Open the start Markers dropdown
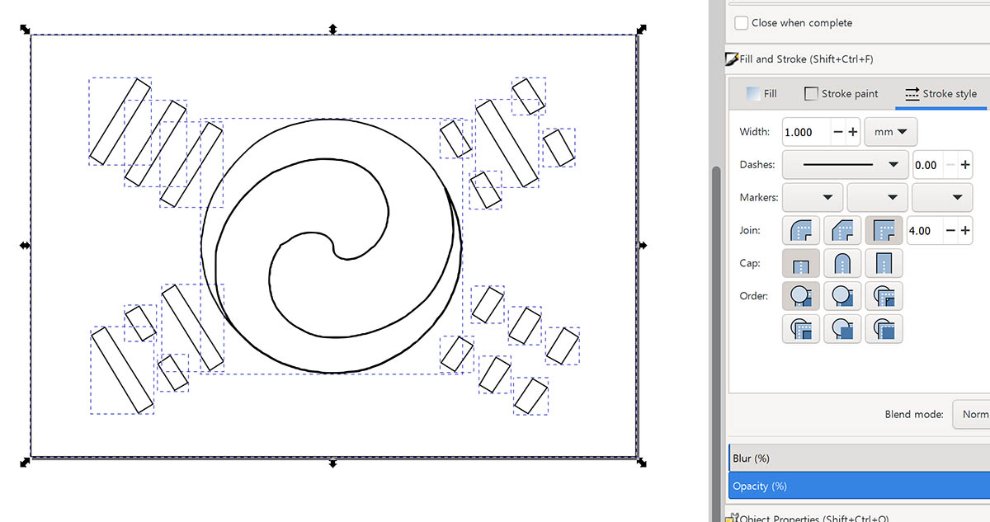The image size is (990, 522). (812, 197)
